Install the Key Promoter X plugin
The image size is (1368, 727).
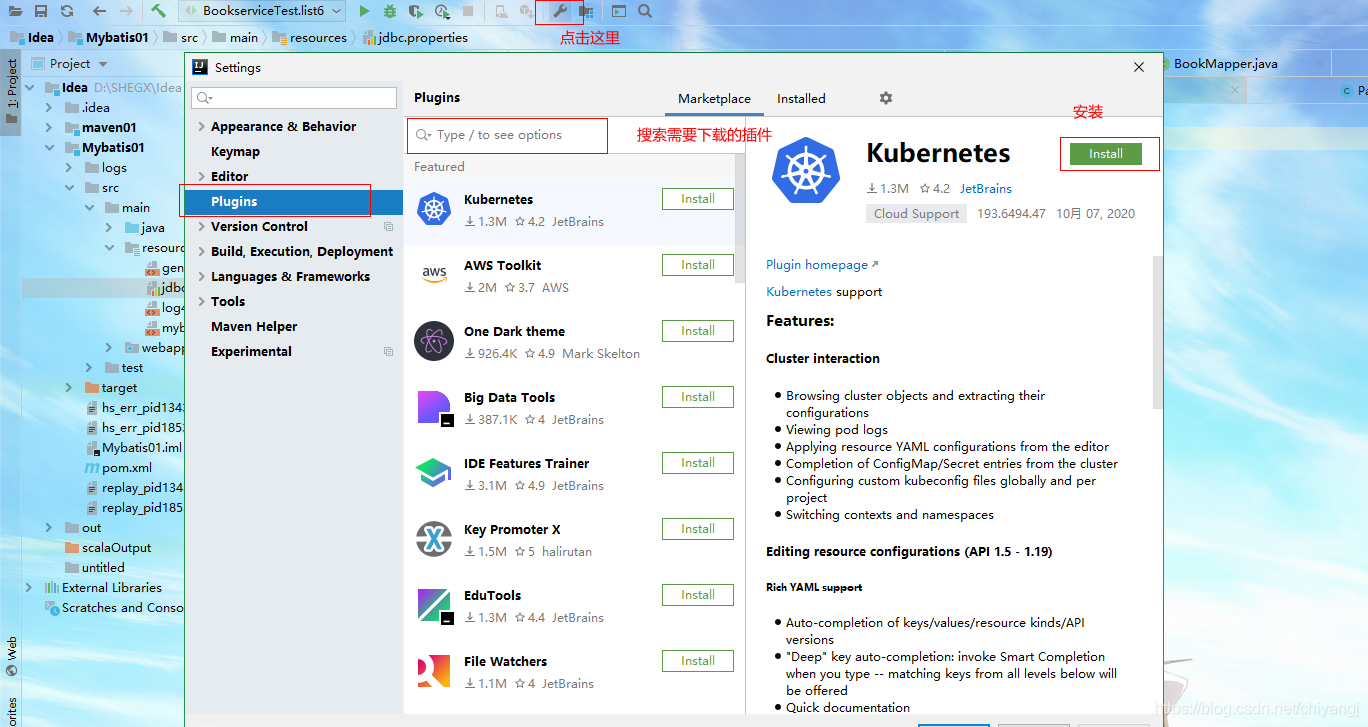(698, 529)
